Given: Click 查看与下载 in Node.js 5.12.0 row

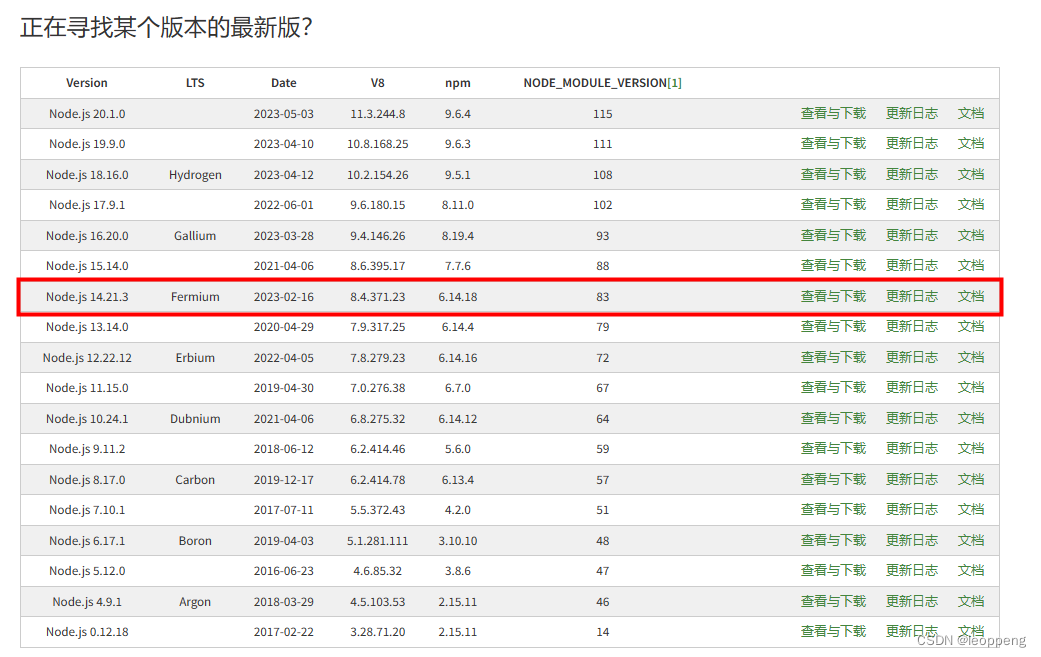Looking at the screenshot, I should tap(833, 571).
